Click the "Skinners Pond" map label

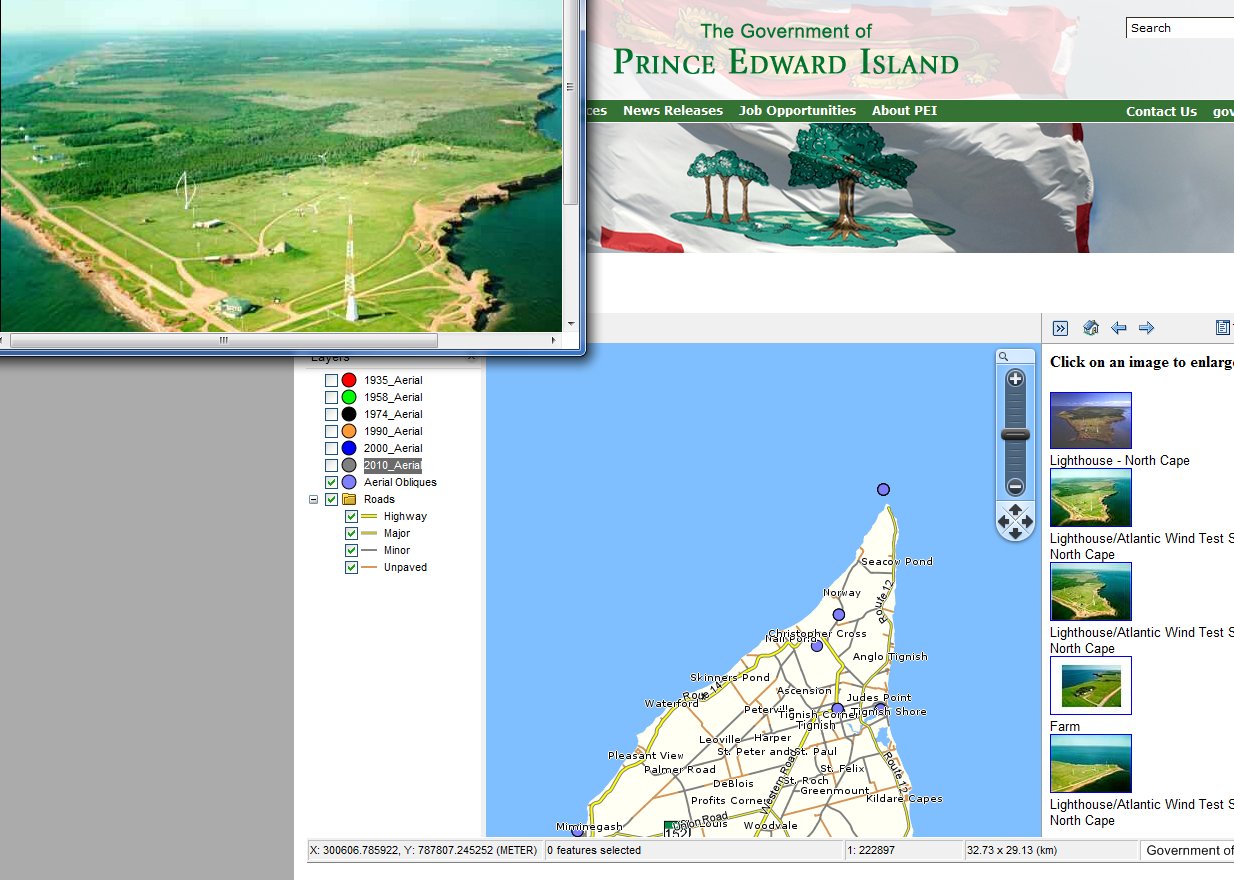[730, 678]
